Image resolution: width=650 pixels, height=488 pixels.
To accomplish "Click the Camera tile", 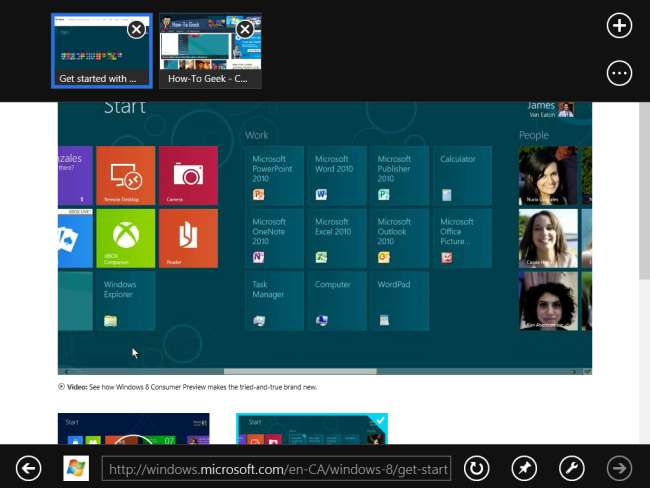I will (188, 176).
